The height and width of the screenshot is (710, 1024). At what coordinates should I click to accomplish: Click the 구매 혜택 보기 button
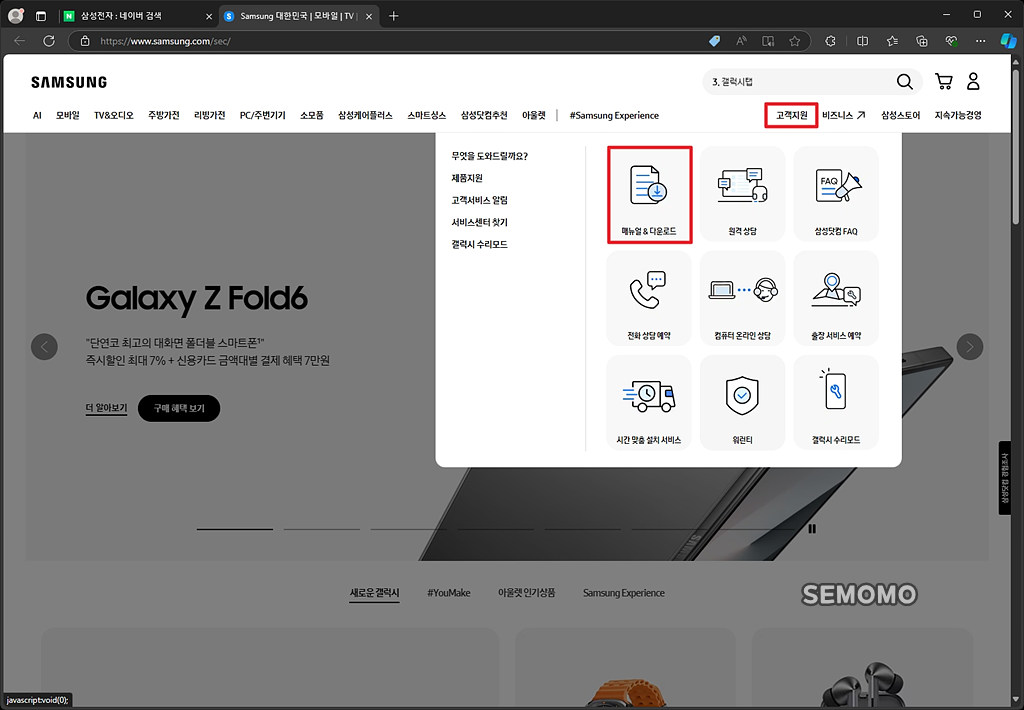[179, 408]
